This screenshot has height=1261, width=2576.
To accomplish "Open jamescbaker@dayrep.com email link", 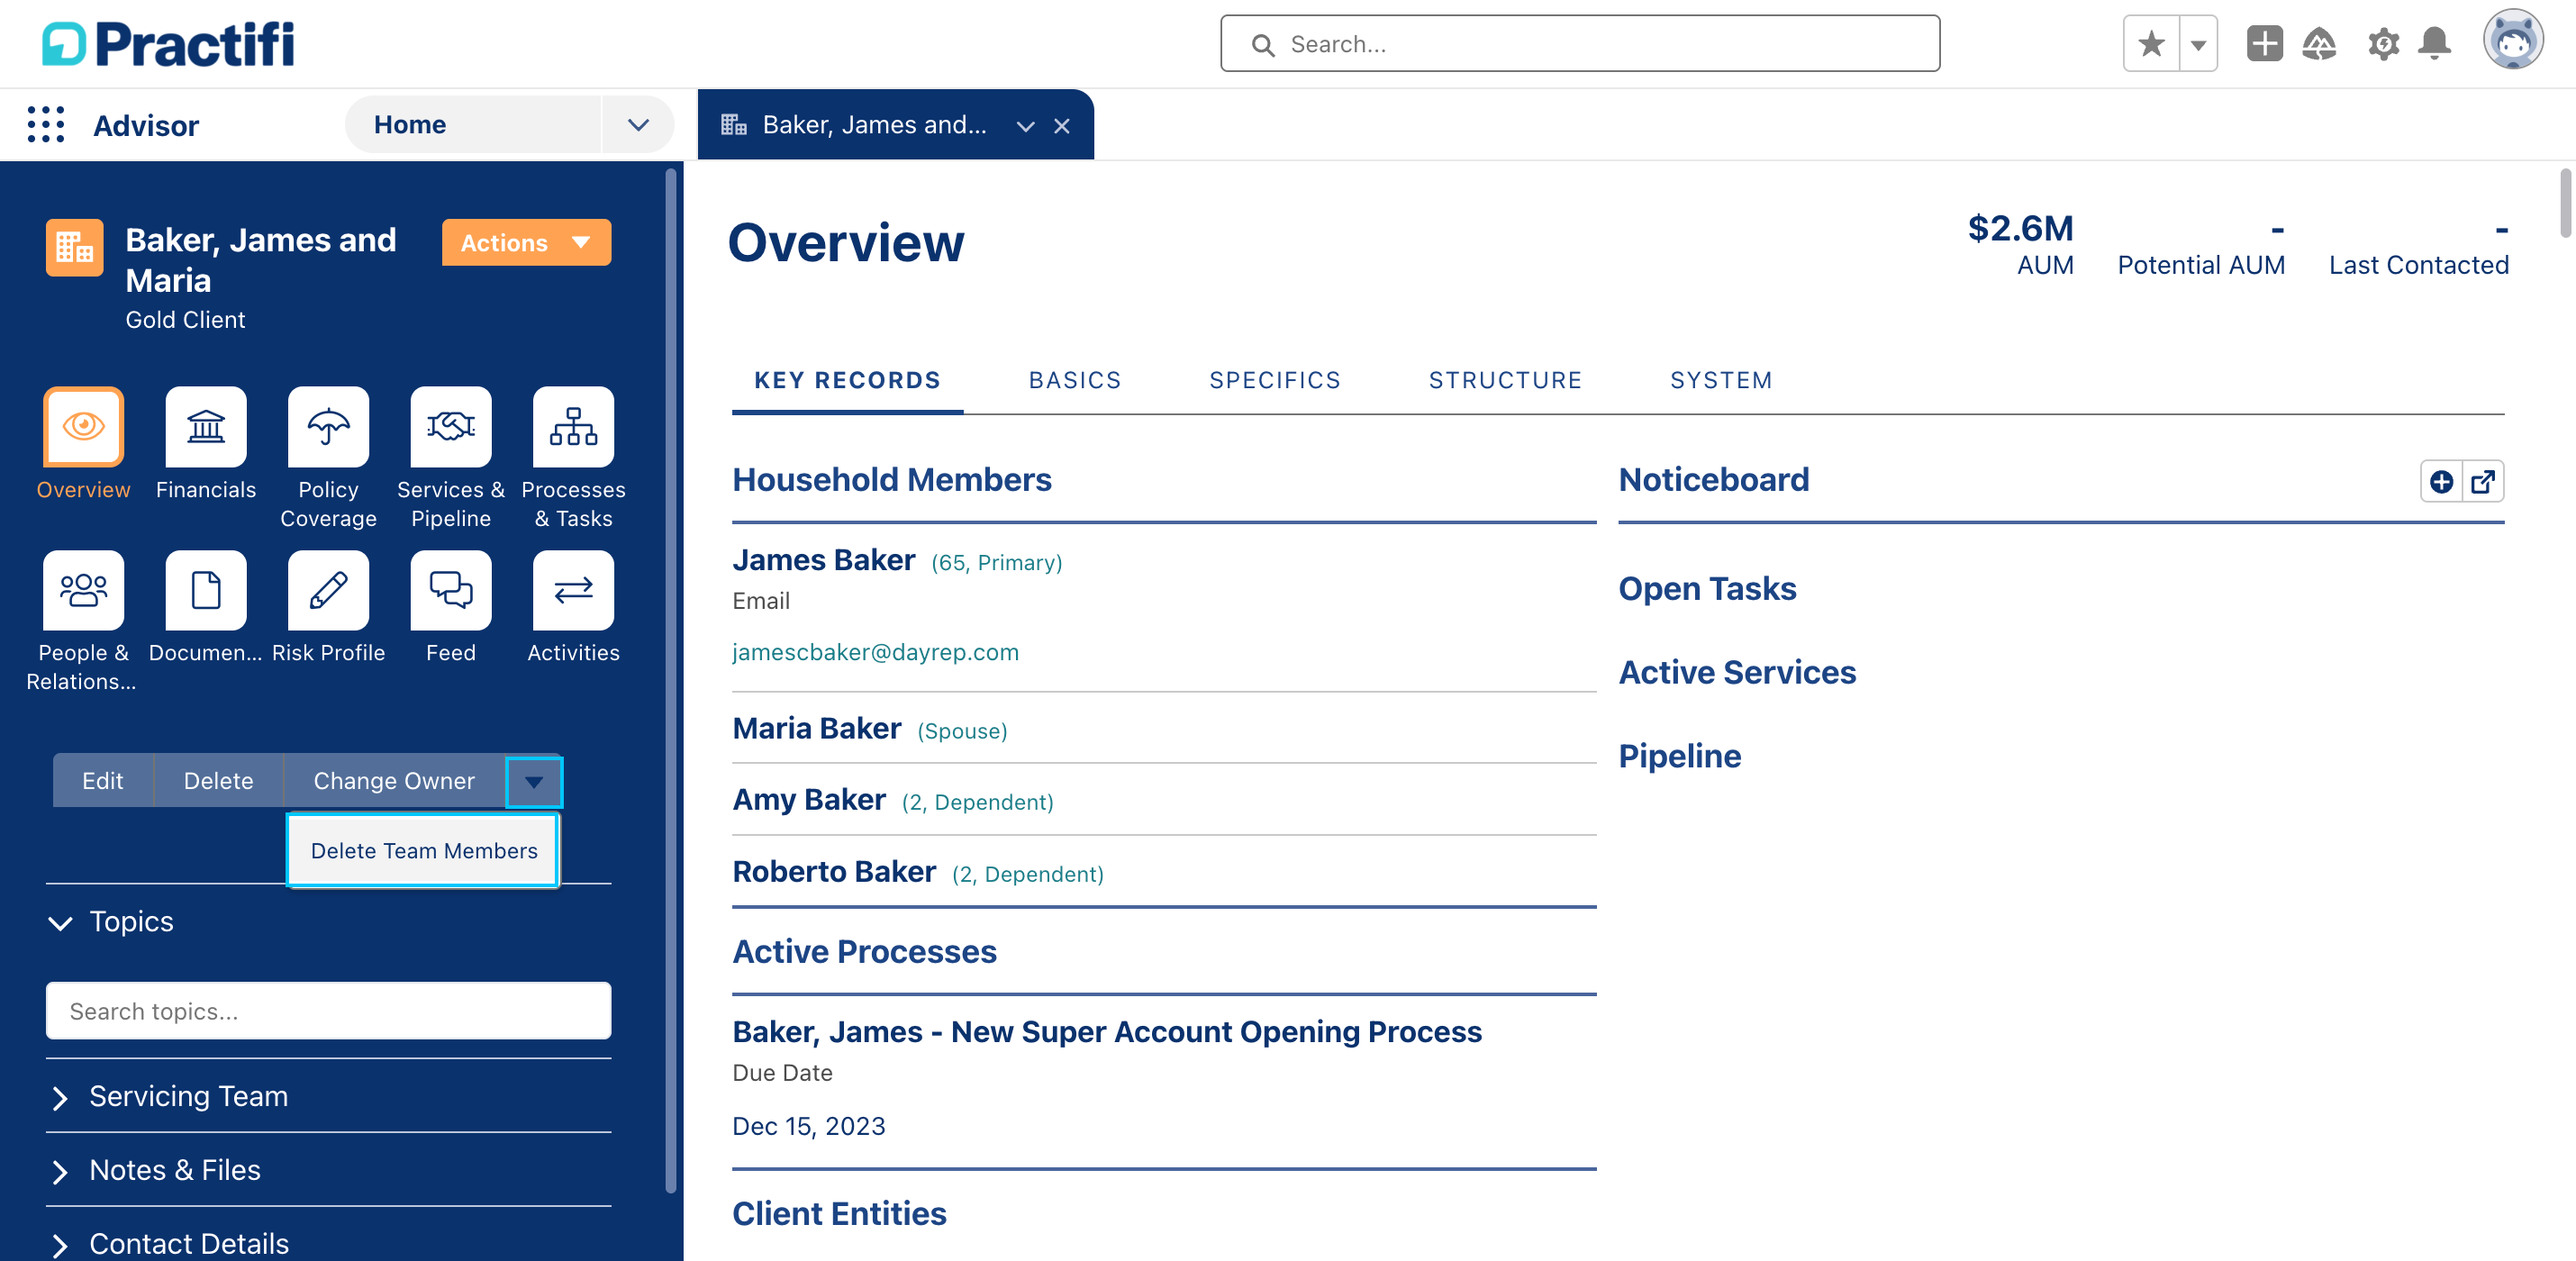I will pyautogui.click(x=875, y=652).
